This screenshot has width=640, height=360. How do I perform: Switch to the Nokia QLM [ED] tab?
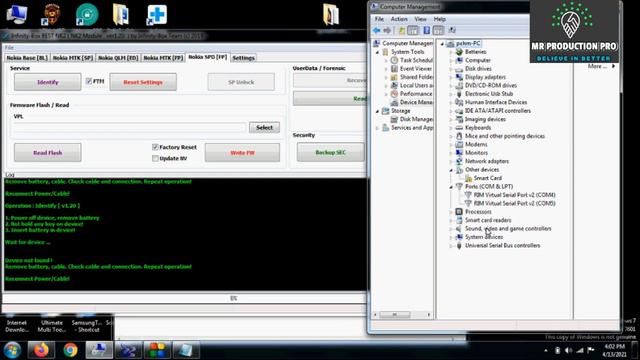118,58
